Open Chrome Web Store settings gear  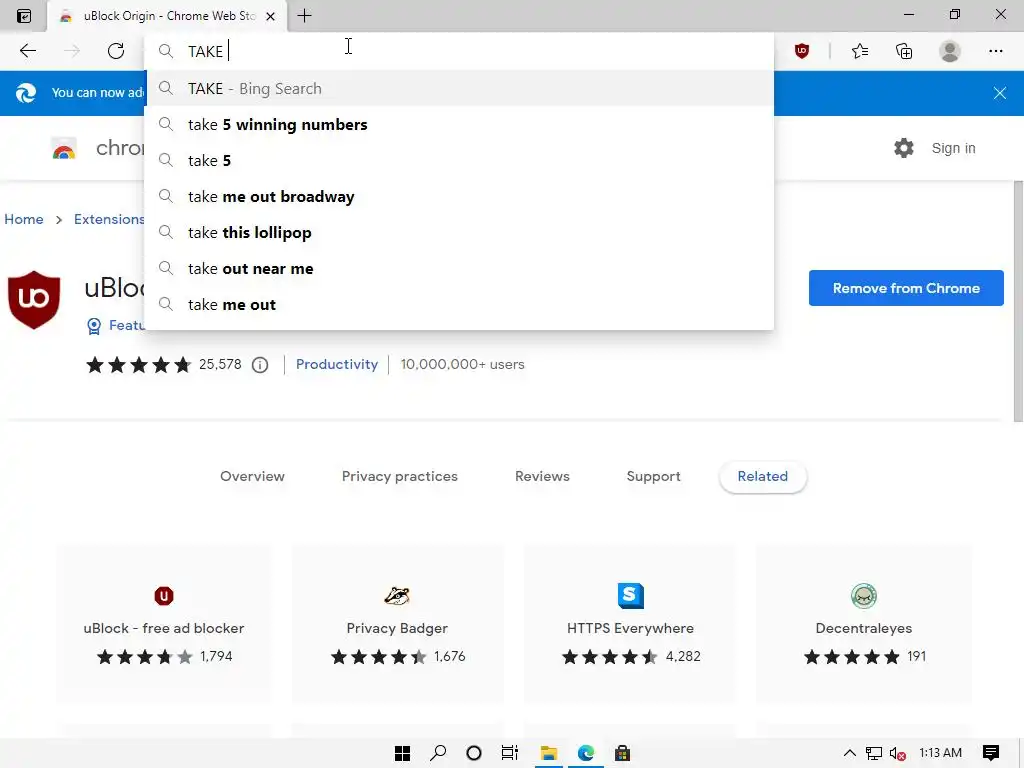pyautogui.click(x=904, y=148)
